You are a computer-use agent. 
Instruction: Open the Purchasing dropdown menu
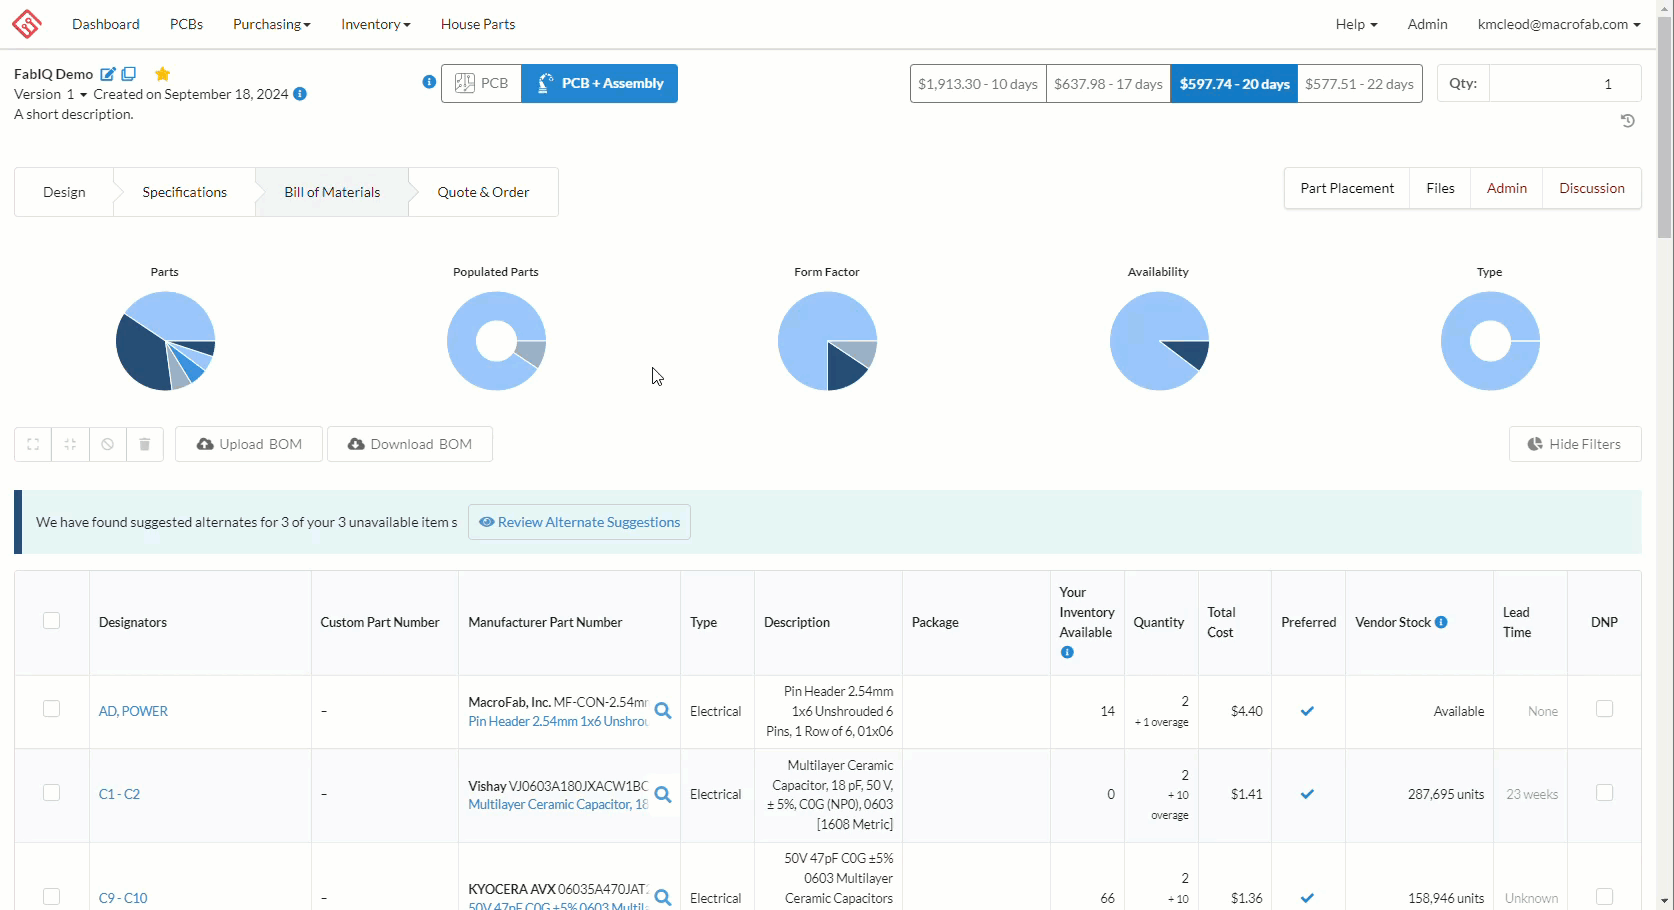[x=272, y=24]
